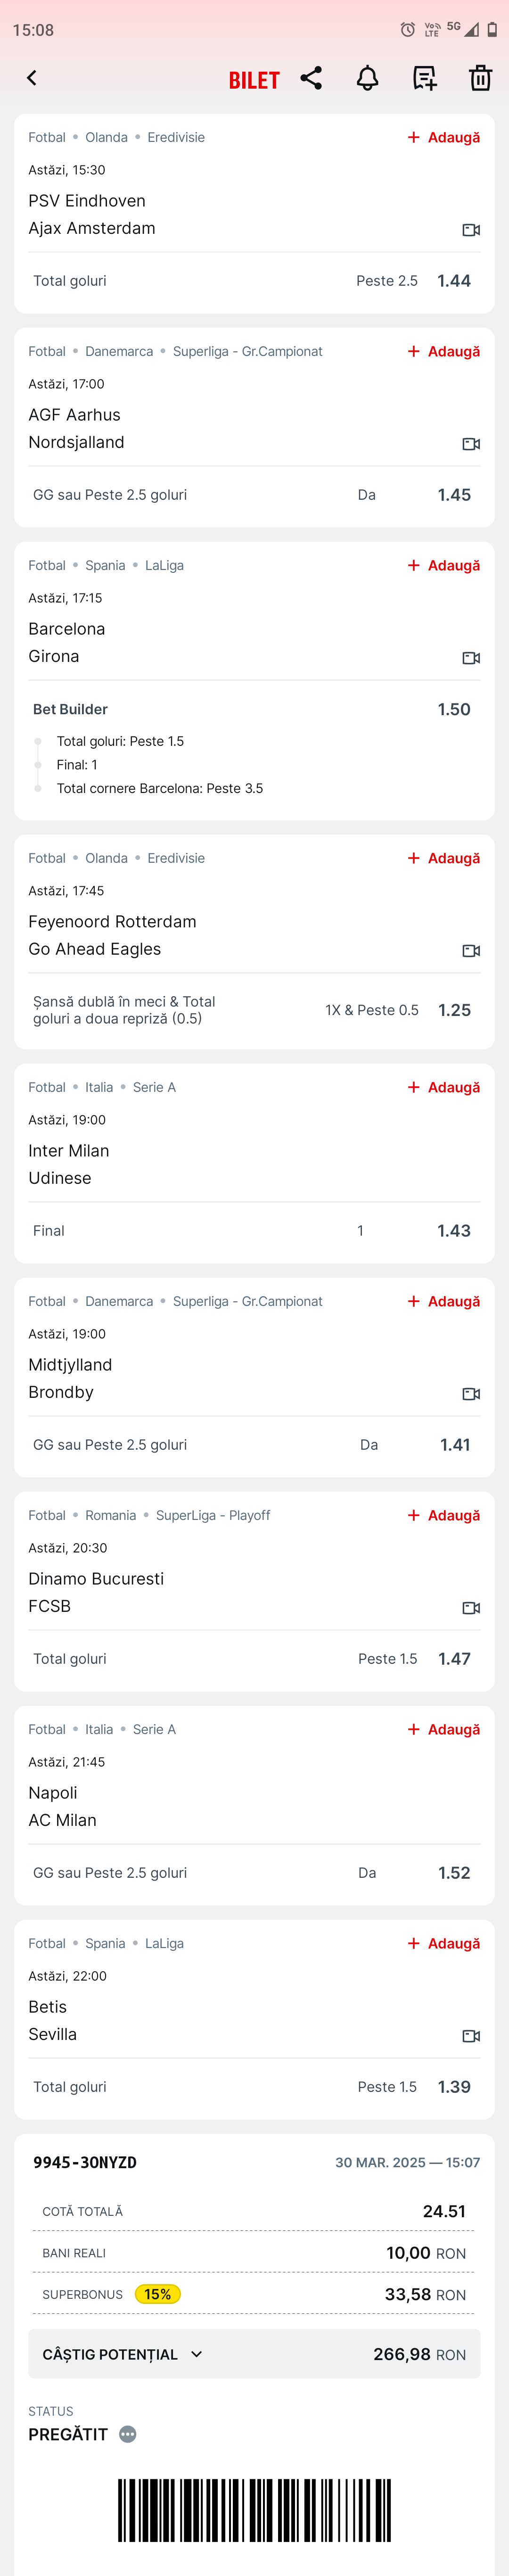Open live video icon for PSV Eindhoven match
This screenshot has width=509, height=2576.
[x=471, y=230]
